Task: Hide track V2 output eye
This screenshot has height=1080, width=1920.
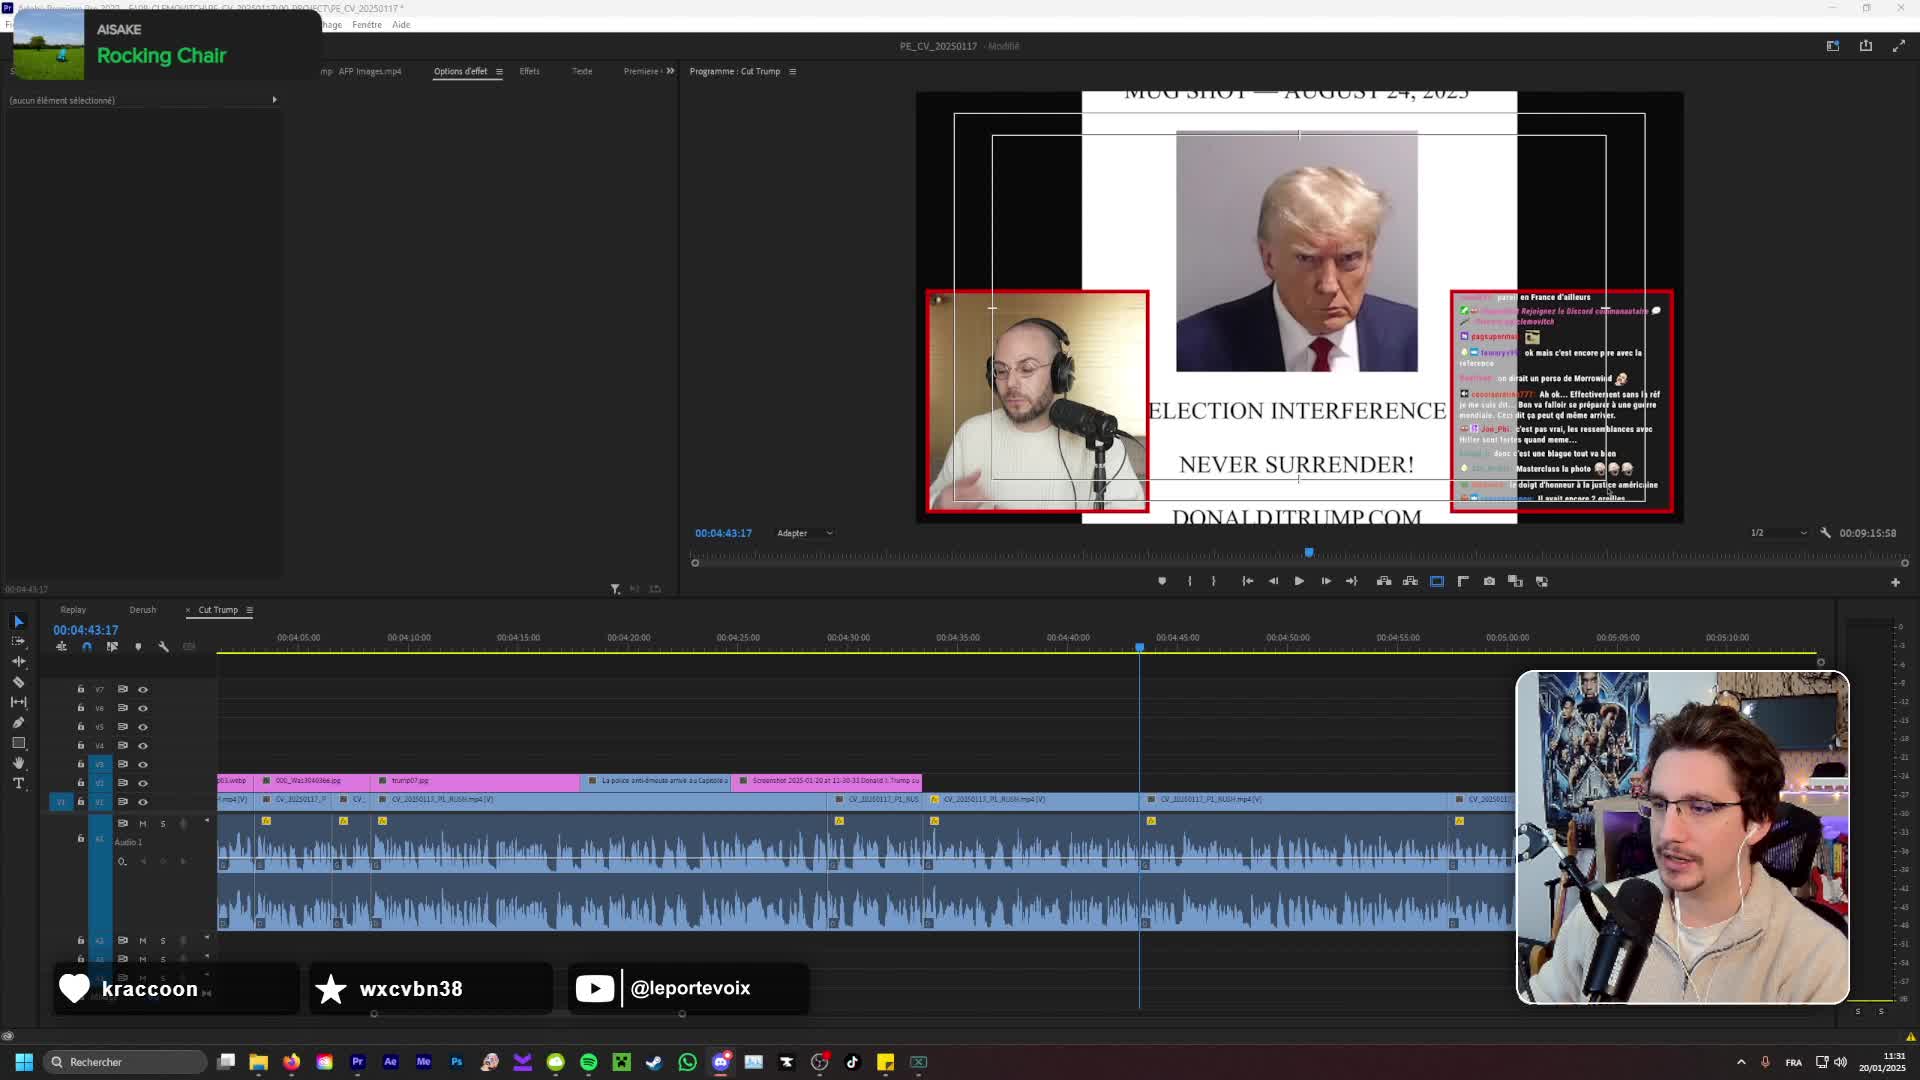Action: coord(143,783)
